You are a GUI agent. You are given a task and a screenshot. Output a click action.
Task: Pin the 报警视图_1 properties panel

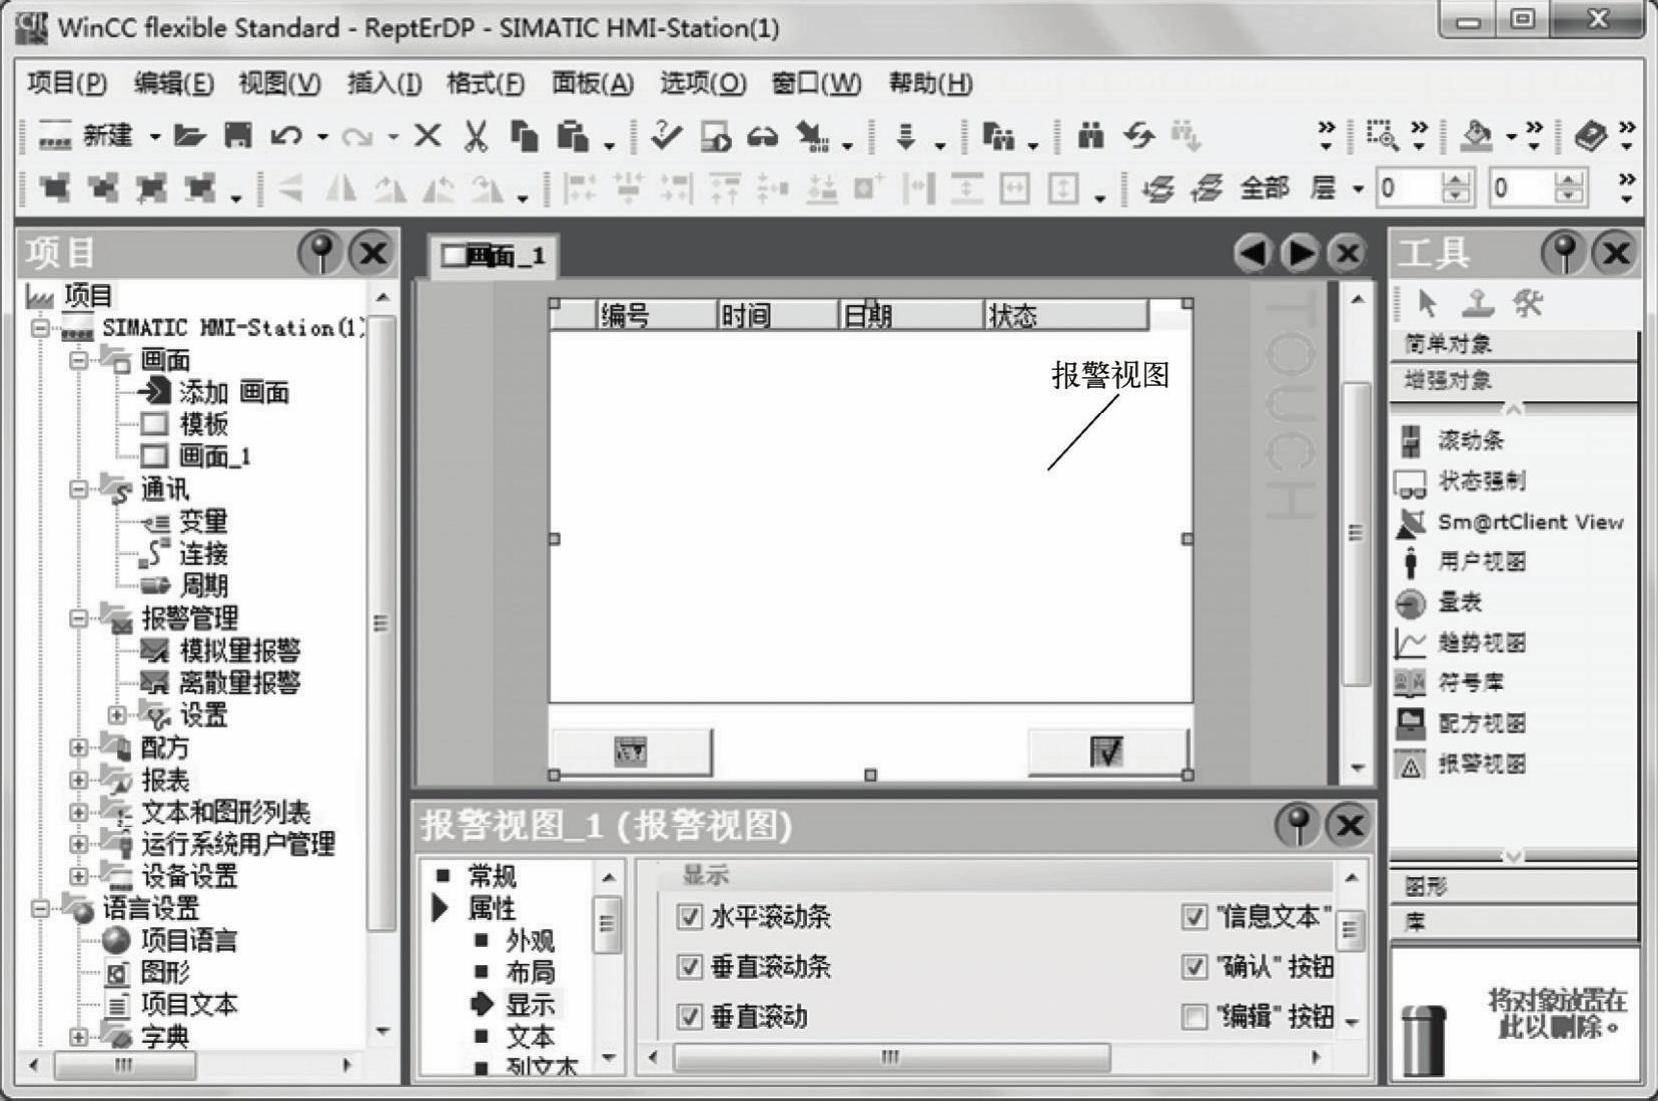[x=1298, y=825]
